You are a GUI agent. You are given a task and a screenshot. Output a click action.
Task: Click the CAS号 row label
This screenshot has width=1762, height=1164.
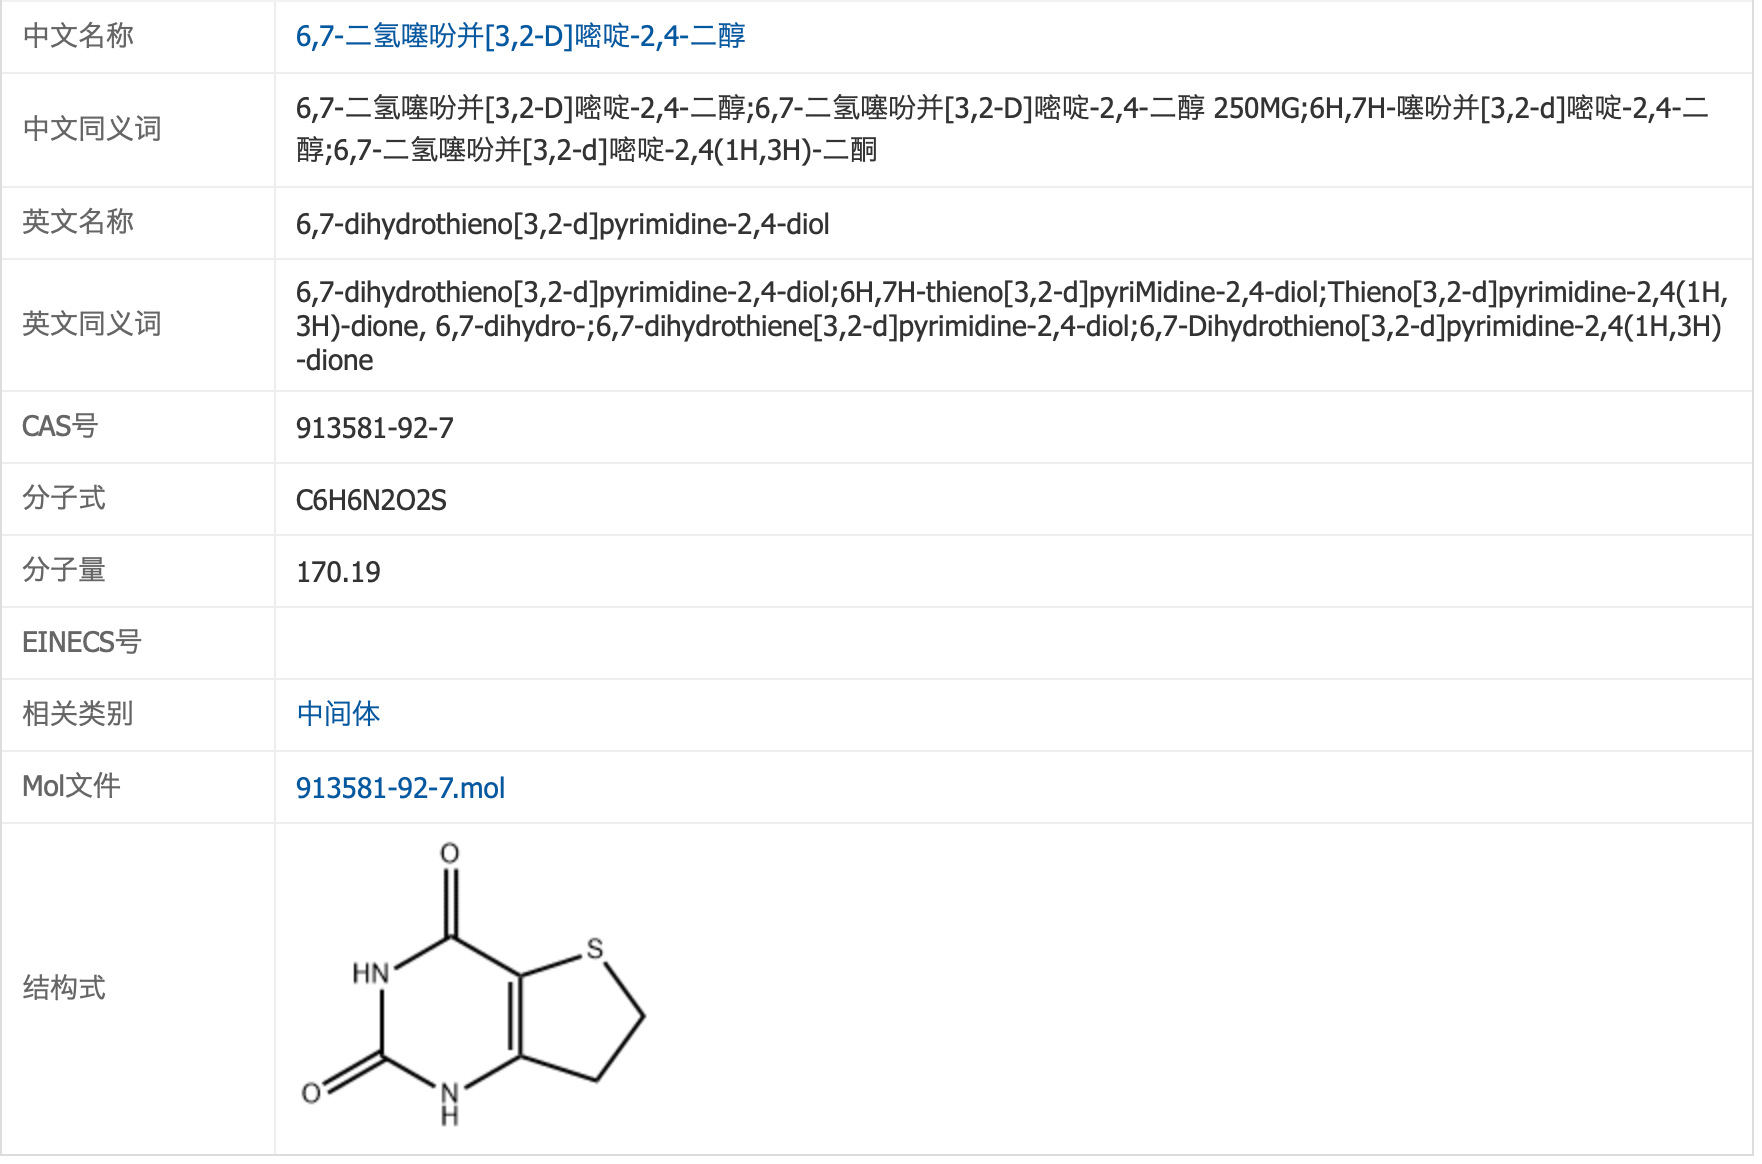click(60, 426)
